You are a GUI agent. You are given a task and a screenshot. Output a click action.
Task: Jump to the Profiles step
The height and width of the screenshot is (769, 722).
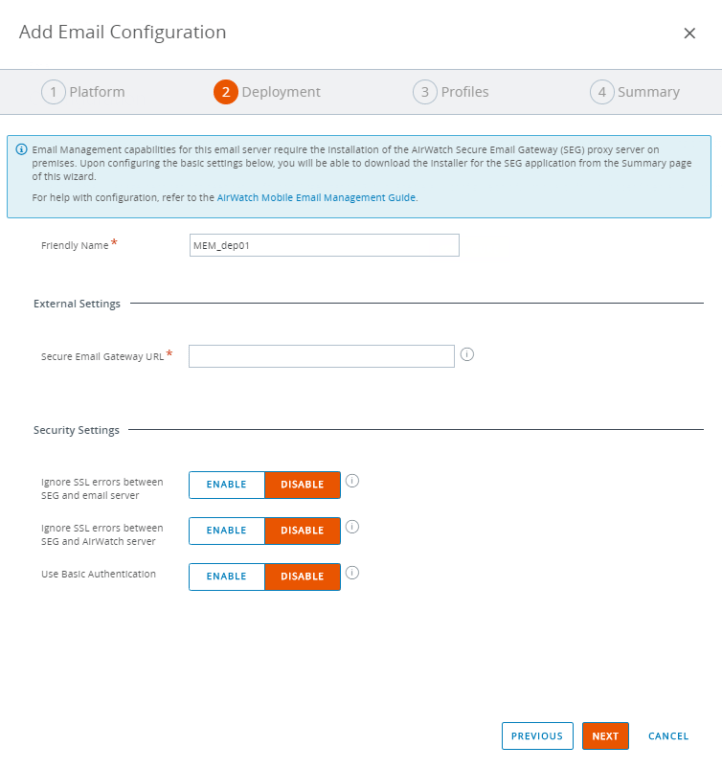tap(451, 92)
